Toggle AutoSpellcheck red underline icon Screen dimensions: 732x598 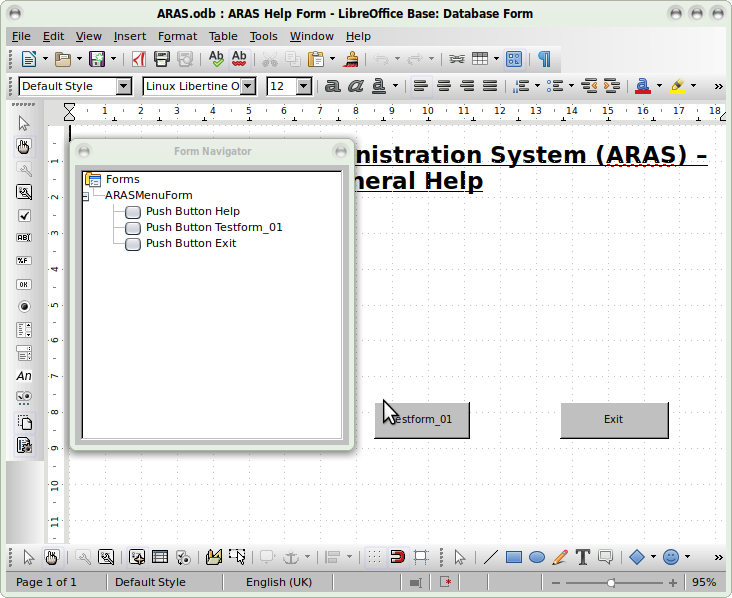pyautogui.click(x=239, y=59)
